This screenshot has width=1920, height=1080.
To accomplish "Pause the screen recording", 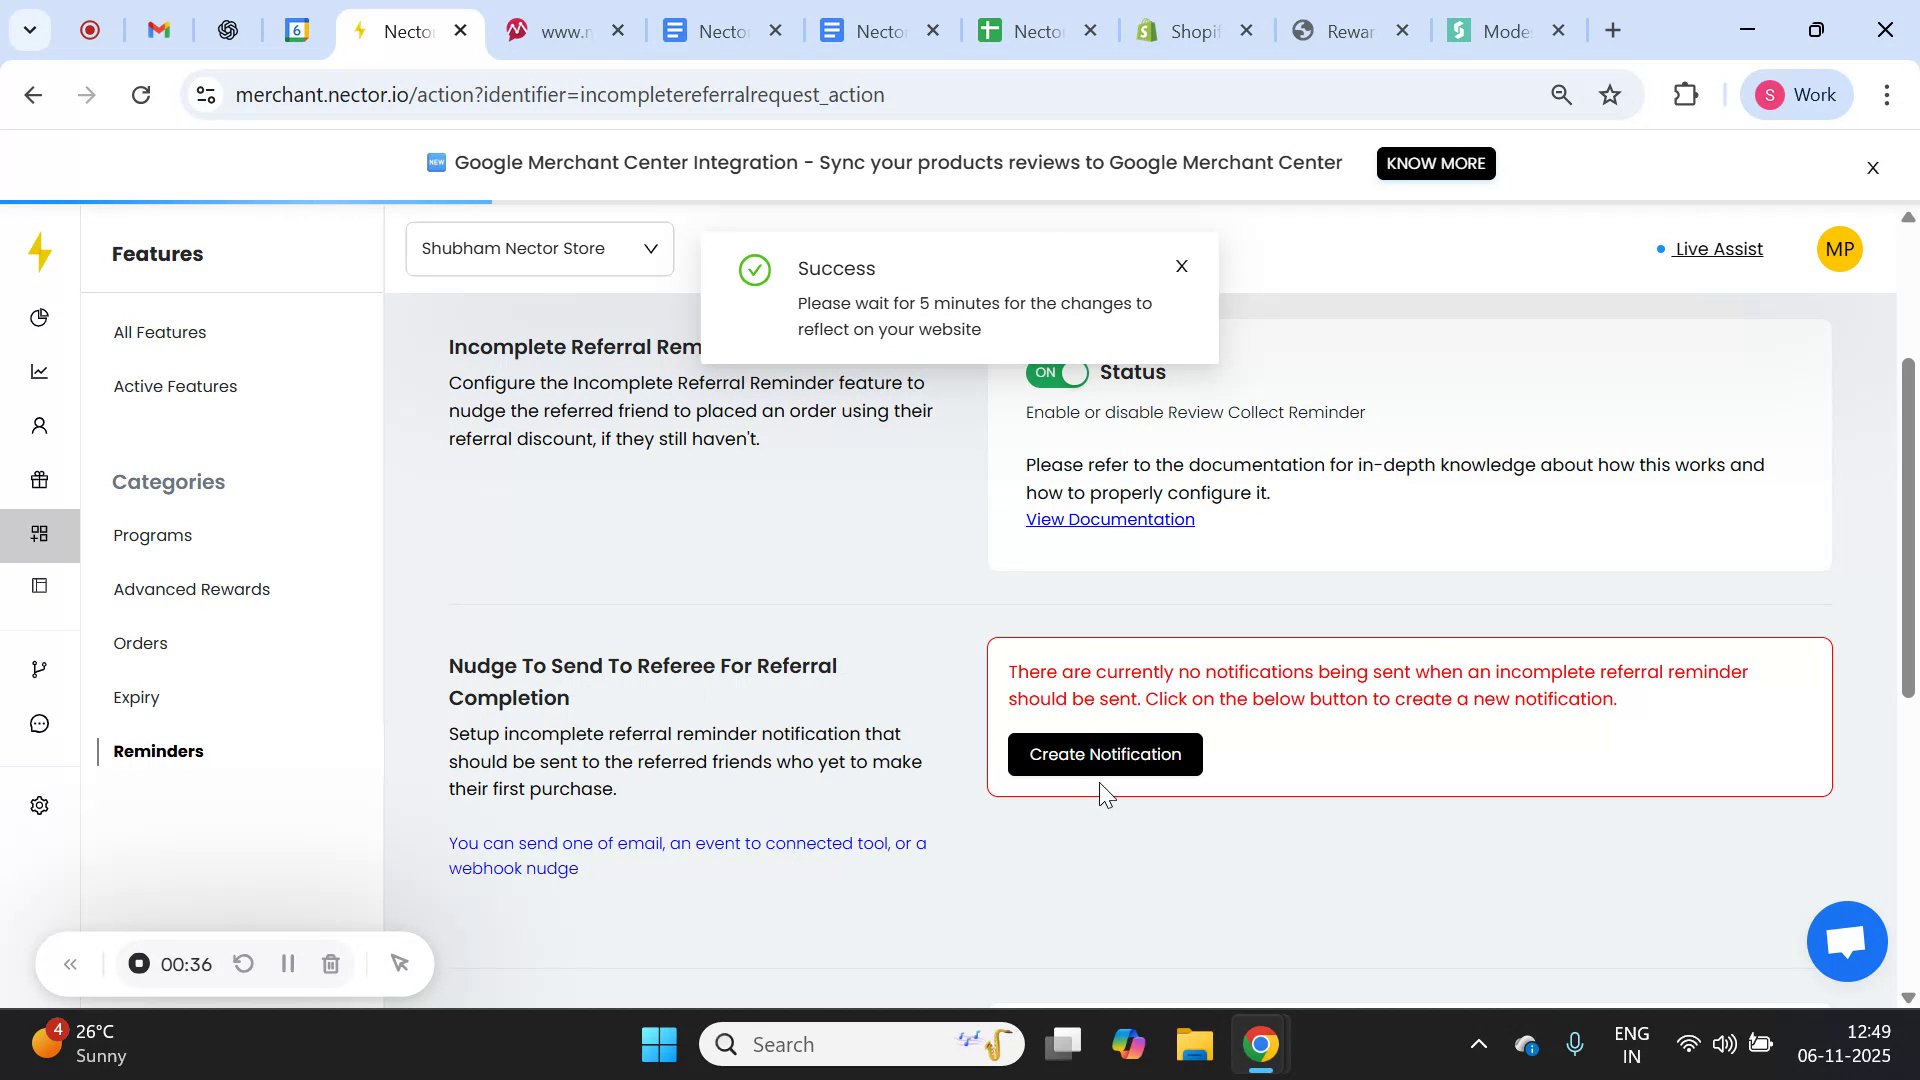I will pos(288,963).
